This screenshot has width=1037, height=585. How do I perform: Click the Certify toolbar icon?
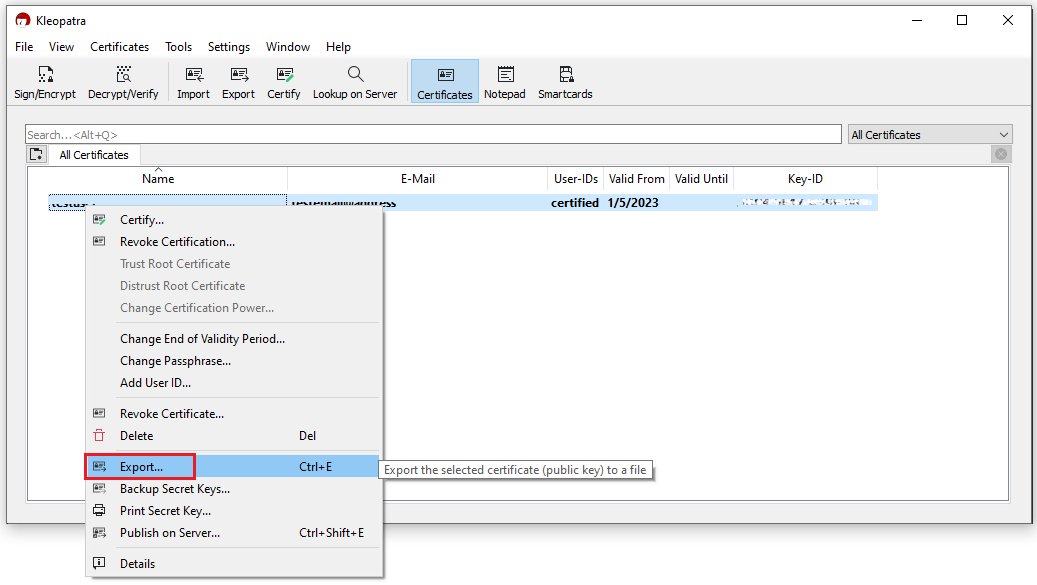click(284, 82)
